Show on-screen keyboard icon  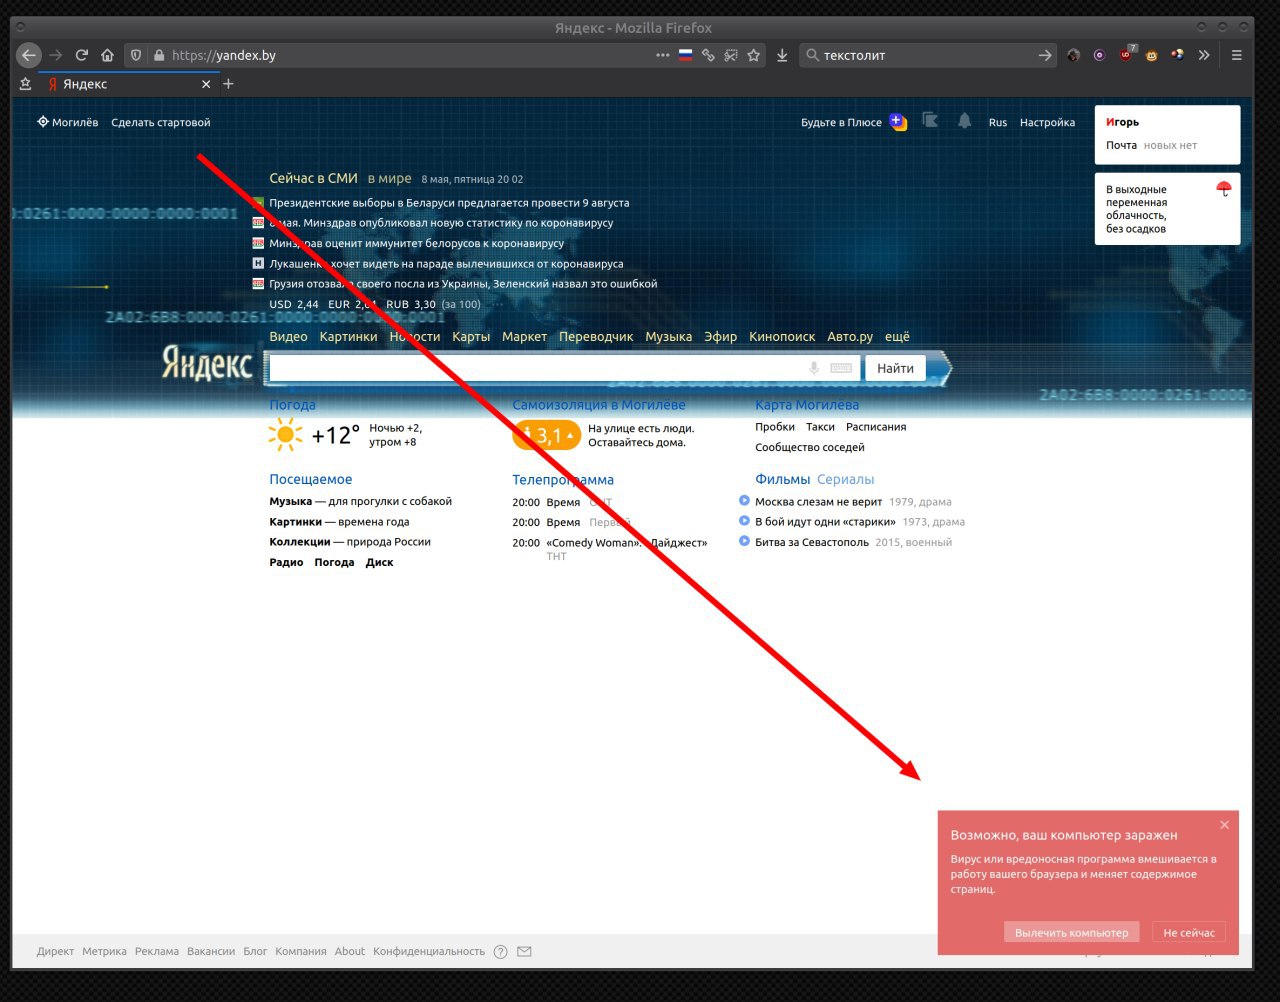(841, 368)
